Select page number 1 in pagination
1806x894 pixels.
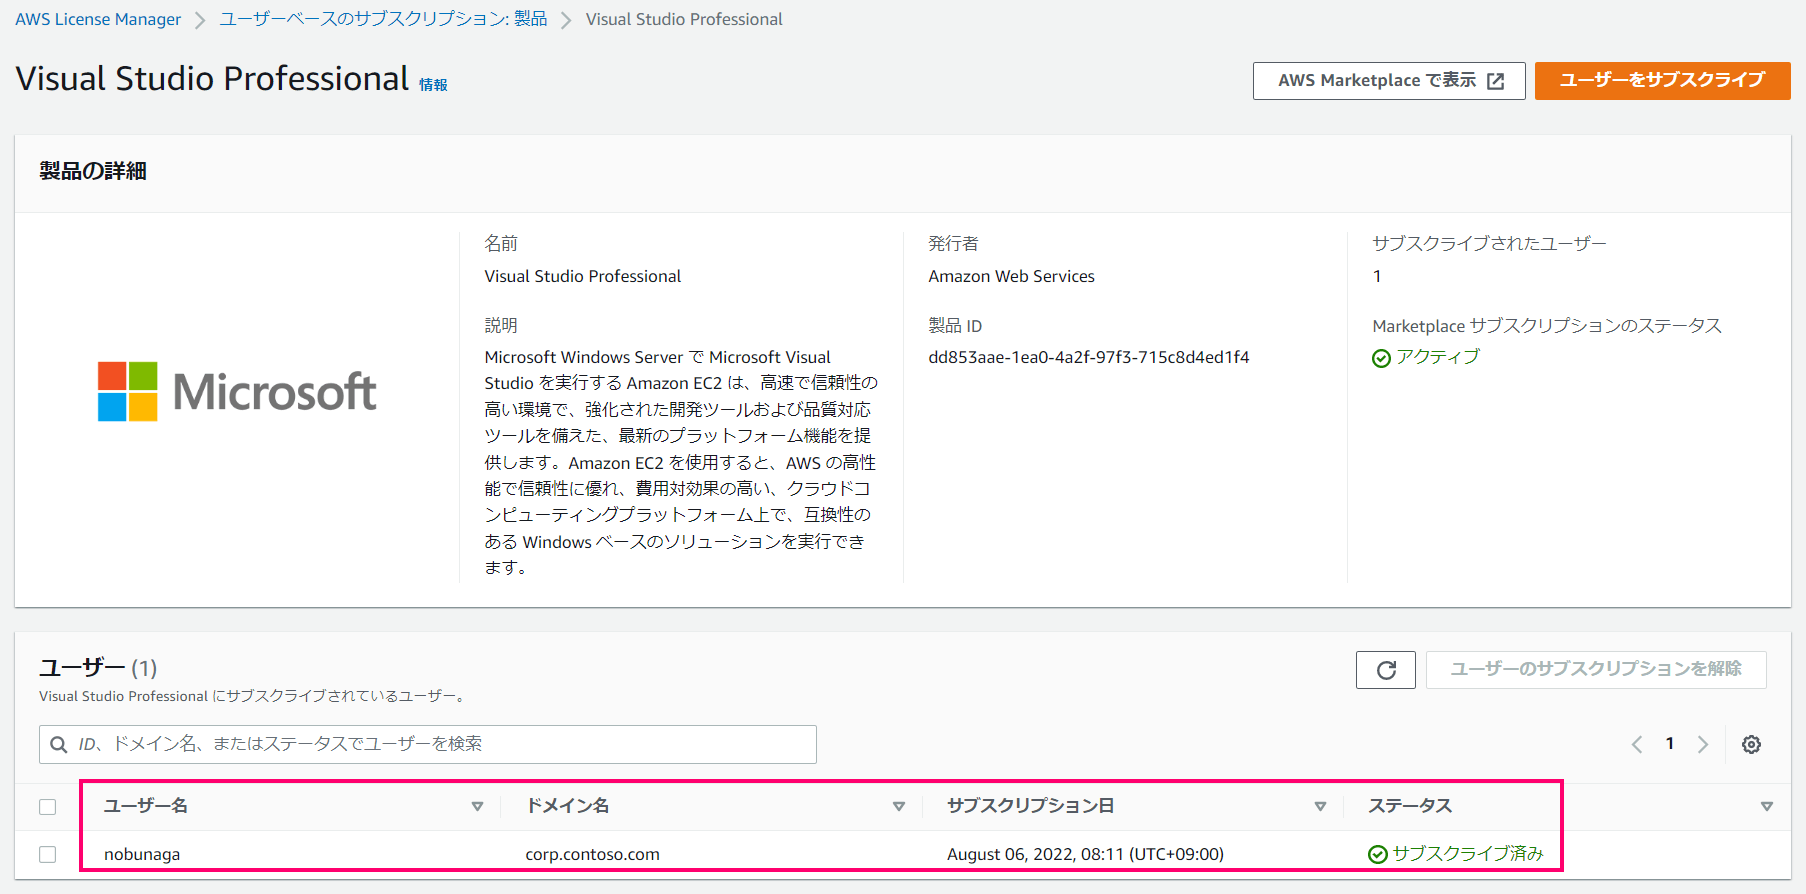click(x=1670, y=743)
